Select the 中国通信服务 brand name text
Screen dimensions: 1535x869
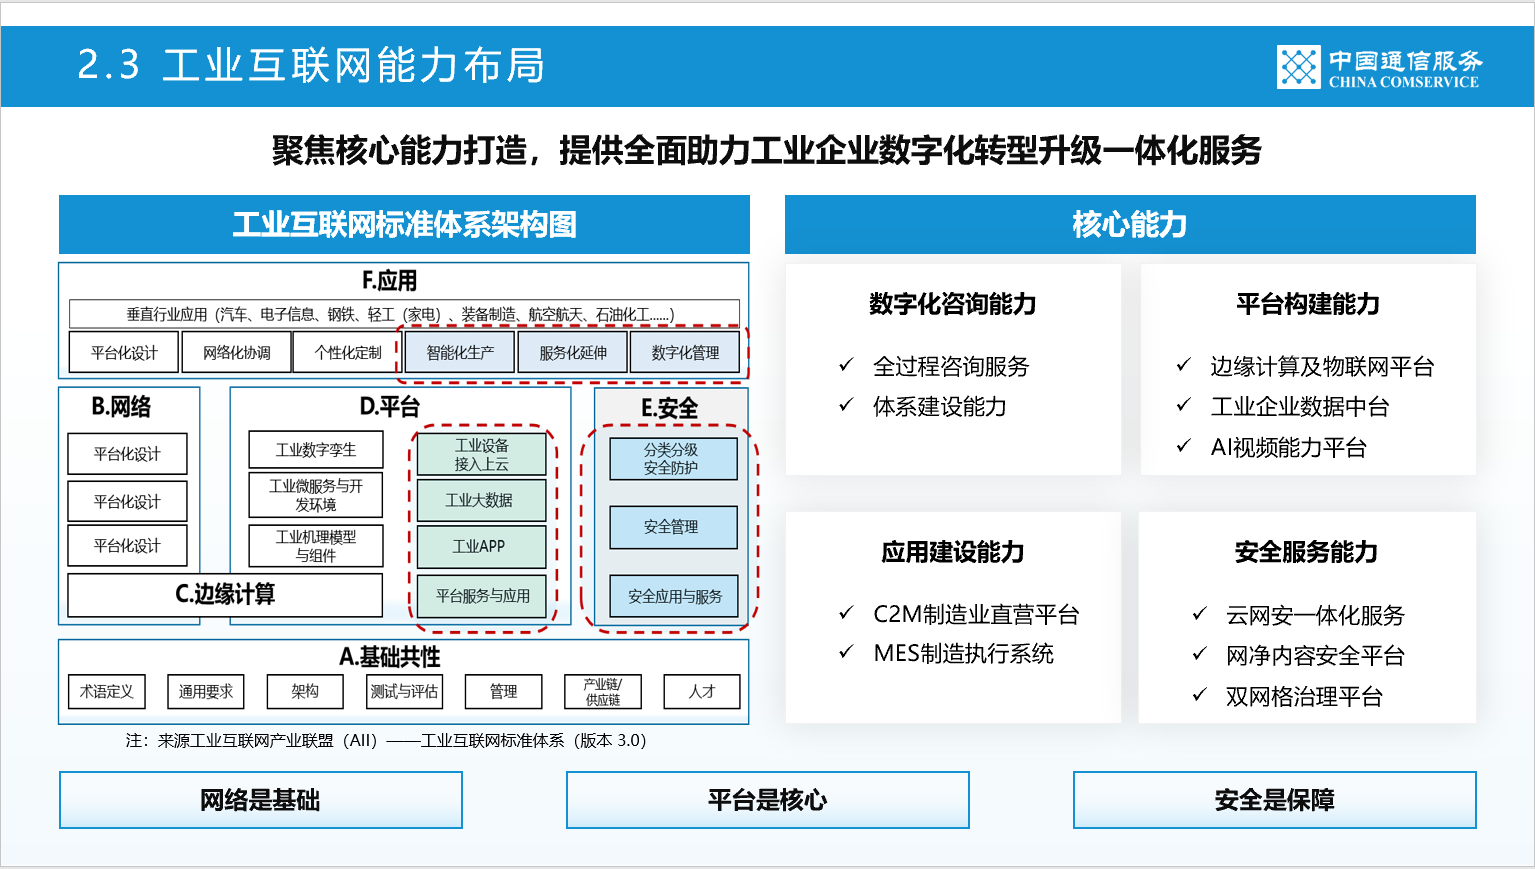pos(1405,60)
